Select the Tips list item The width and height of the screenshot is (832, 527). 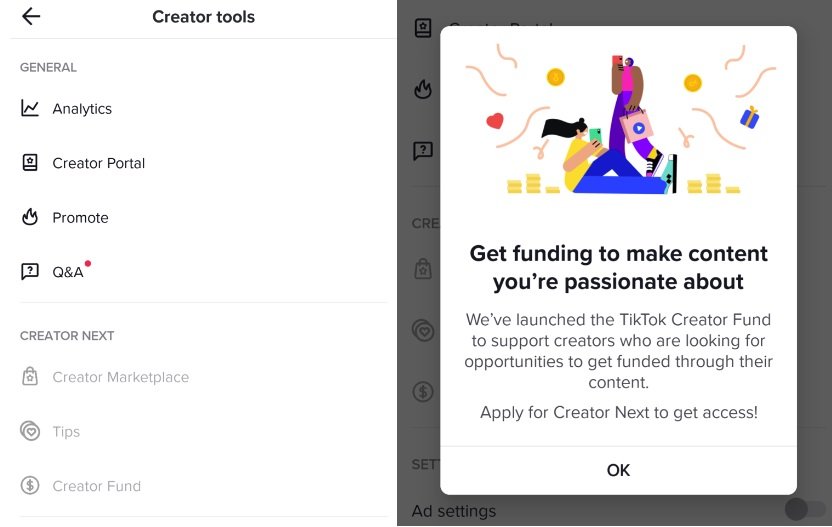(x=204, y=431)
